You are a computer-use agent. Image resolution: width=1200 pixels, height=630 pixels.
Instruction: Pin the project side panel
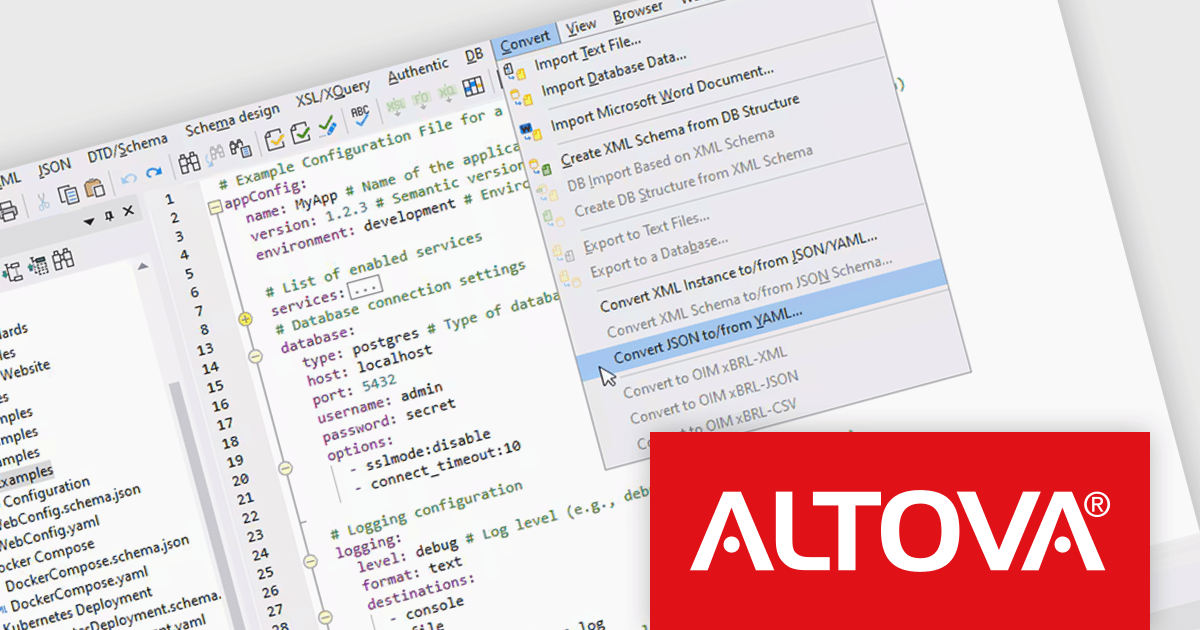110,215
